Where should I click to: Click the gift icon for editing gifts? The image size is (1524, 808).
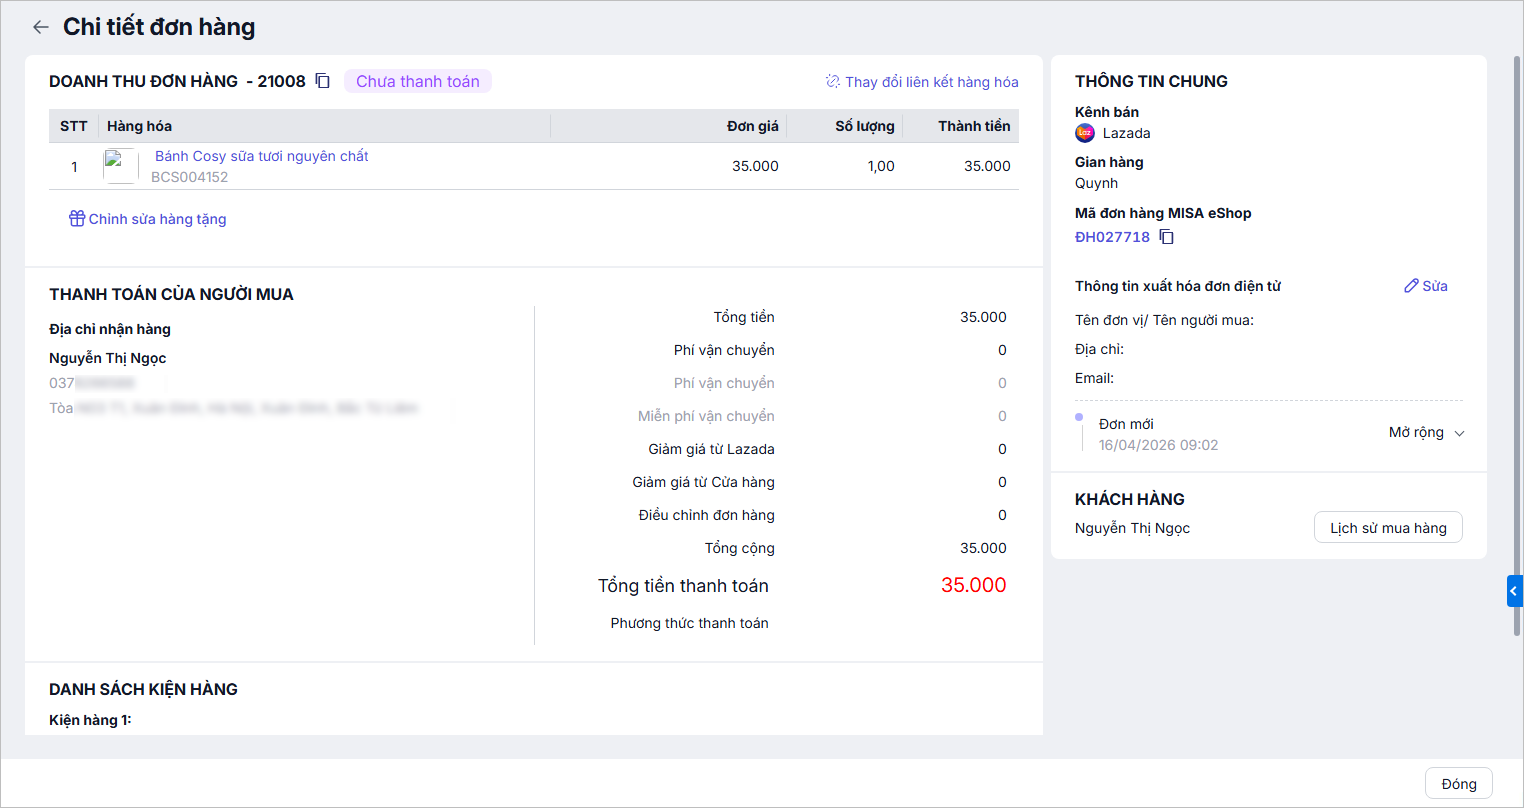pos(77,219)
